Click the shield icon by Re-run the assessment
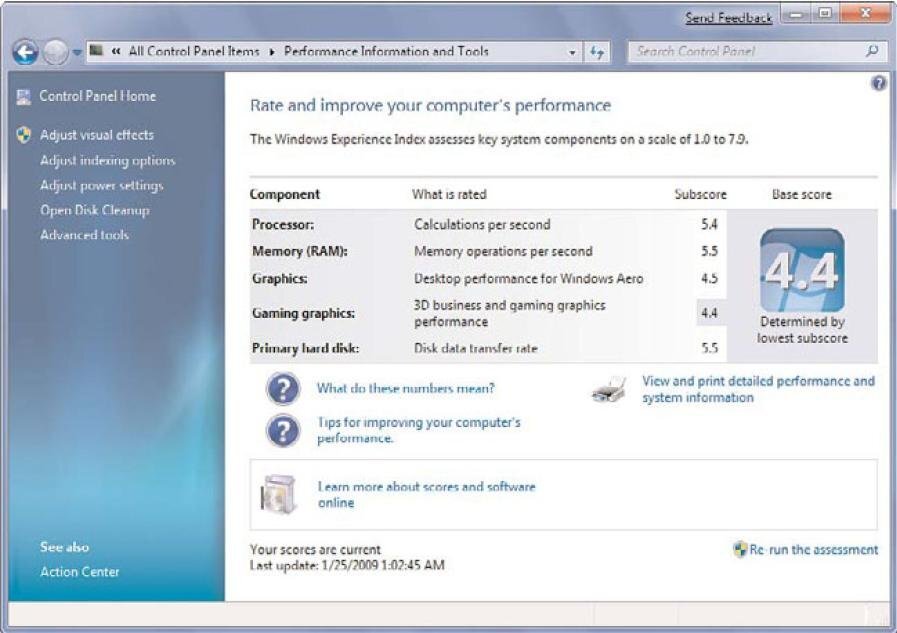Image resolution: width=897 pixels, height=633 pixels. pyautogui.click(x=740, y=550)
